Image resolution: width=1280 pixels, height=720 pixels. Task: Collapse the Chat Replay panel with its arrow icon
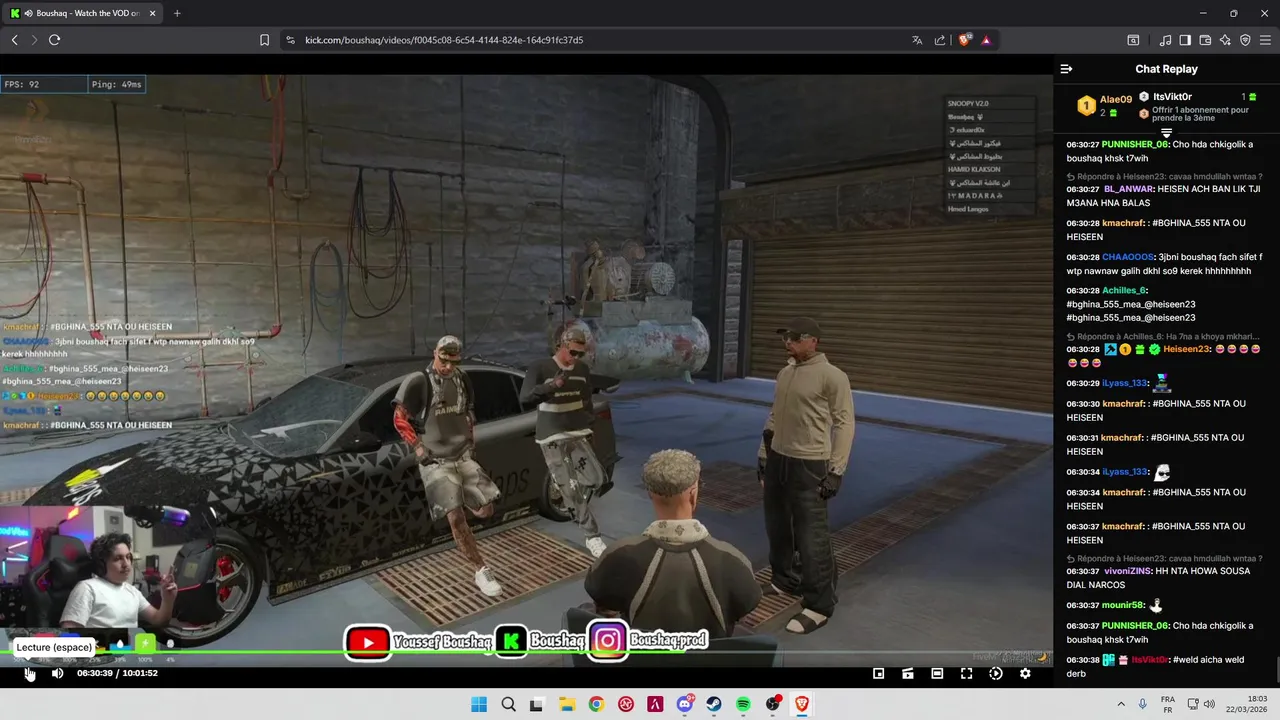click(1066, 69)
